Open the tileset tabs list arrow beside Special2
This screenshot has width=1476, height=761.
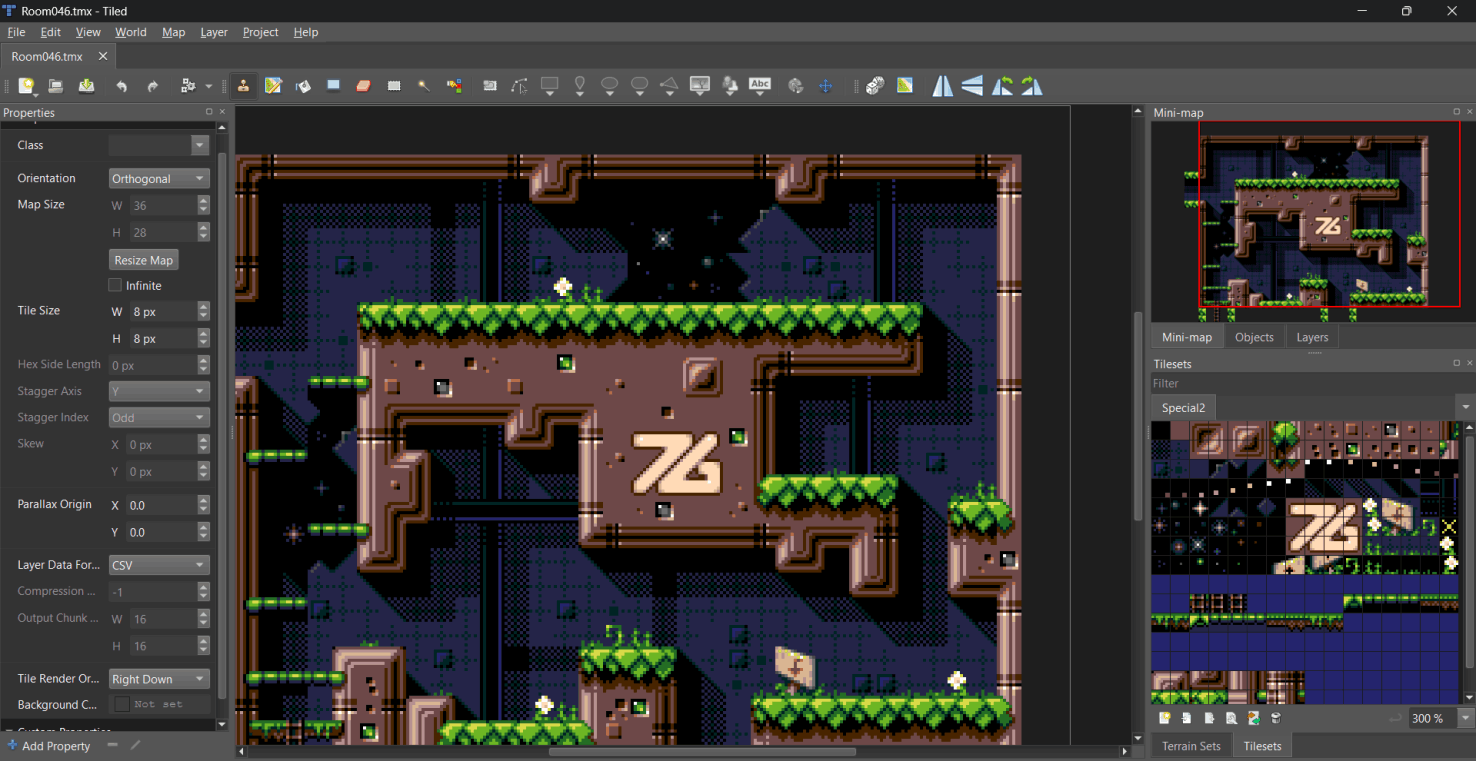click(1466, 407)
